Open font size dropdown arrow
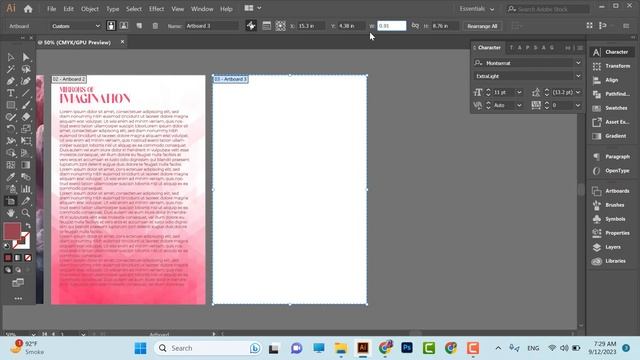640x360 pixels. [x=519, y=93]
